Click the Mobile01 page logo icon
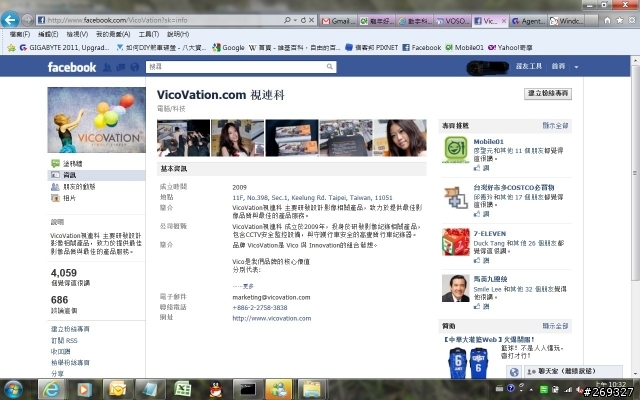Image resolution: width=640 pixels, height=400 pixels. (456, 149)
